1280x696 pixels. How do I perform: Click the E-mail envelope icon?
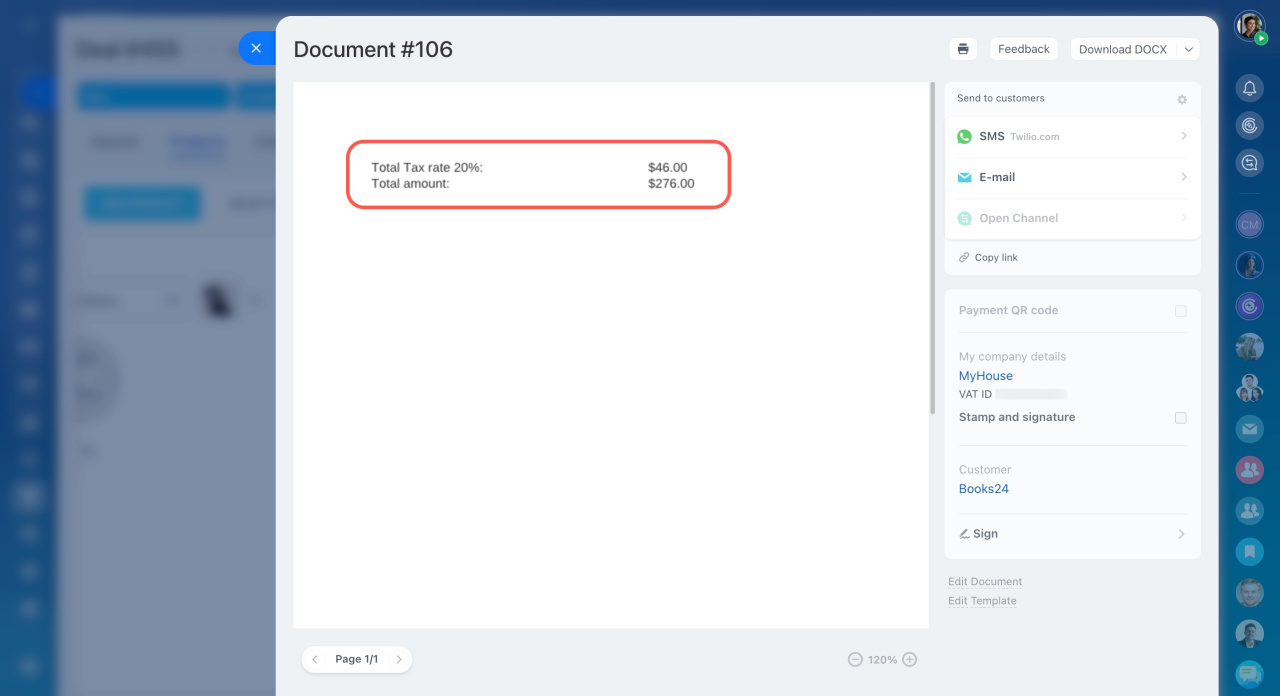[964, 177]
